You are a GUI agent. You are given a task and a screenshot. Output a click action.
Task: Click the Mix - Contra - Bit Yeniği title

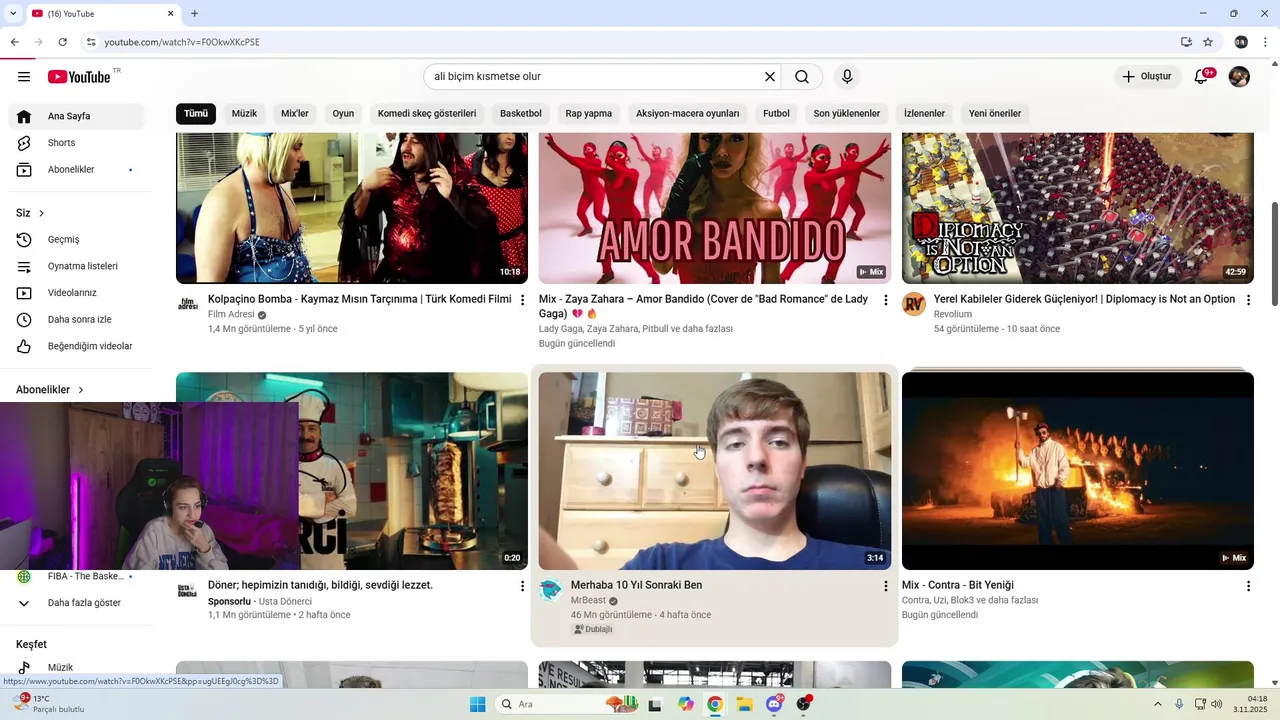[x=958, y=585]
